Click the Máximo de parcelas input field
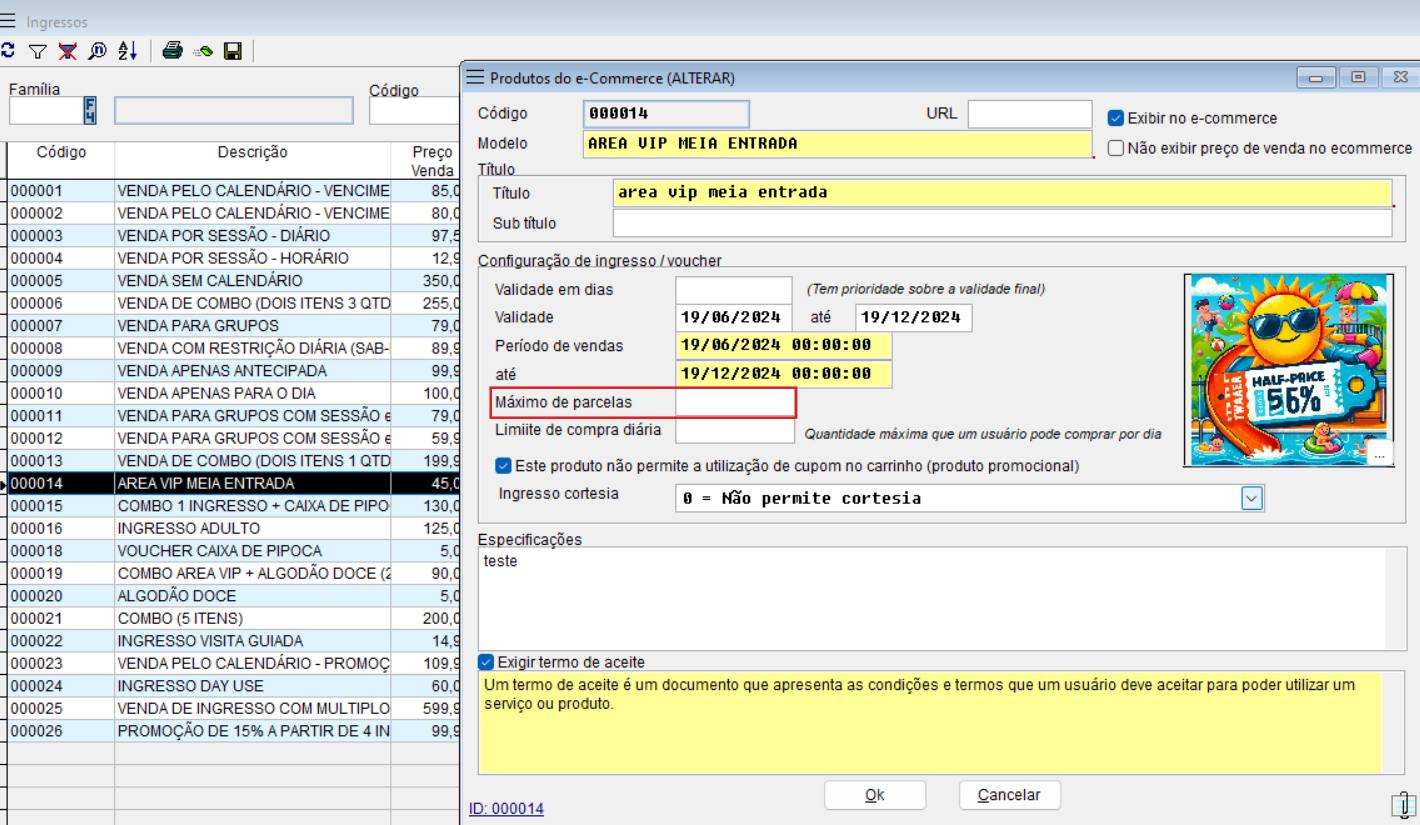1420x825 pixels. pos(734,402)
